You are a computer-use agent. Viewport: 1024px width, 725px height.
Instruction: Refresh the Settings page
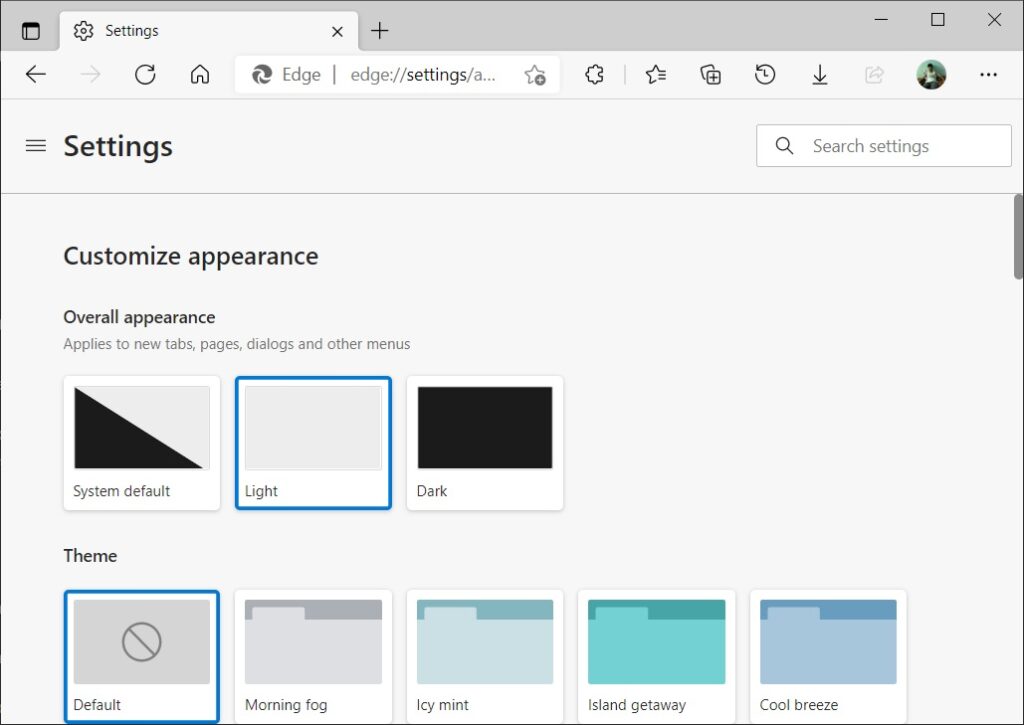pos(144,74)
